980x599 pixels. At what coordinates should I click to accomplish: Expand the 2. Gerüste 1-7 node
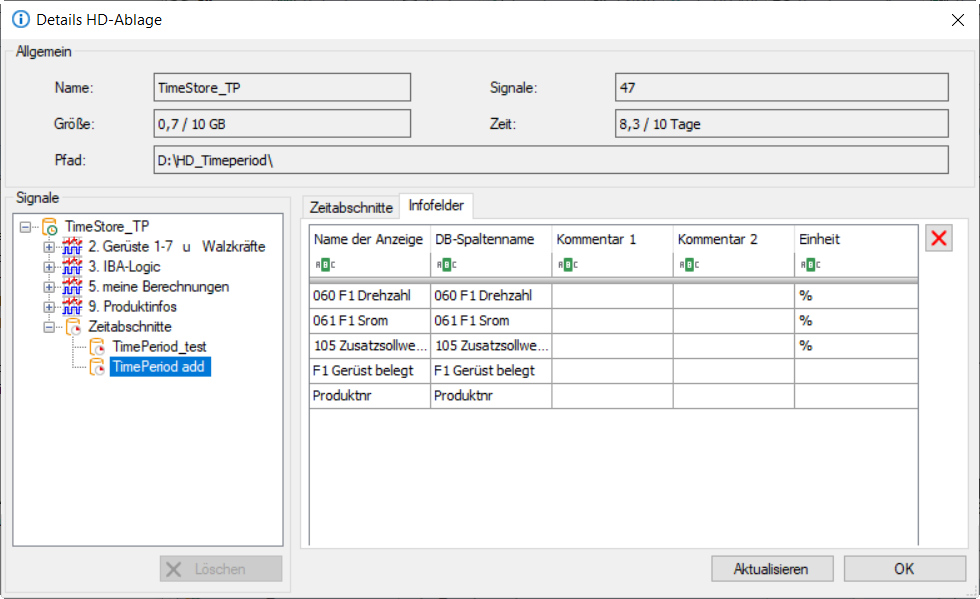(x=49, y=247)
